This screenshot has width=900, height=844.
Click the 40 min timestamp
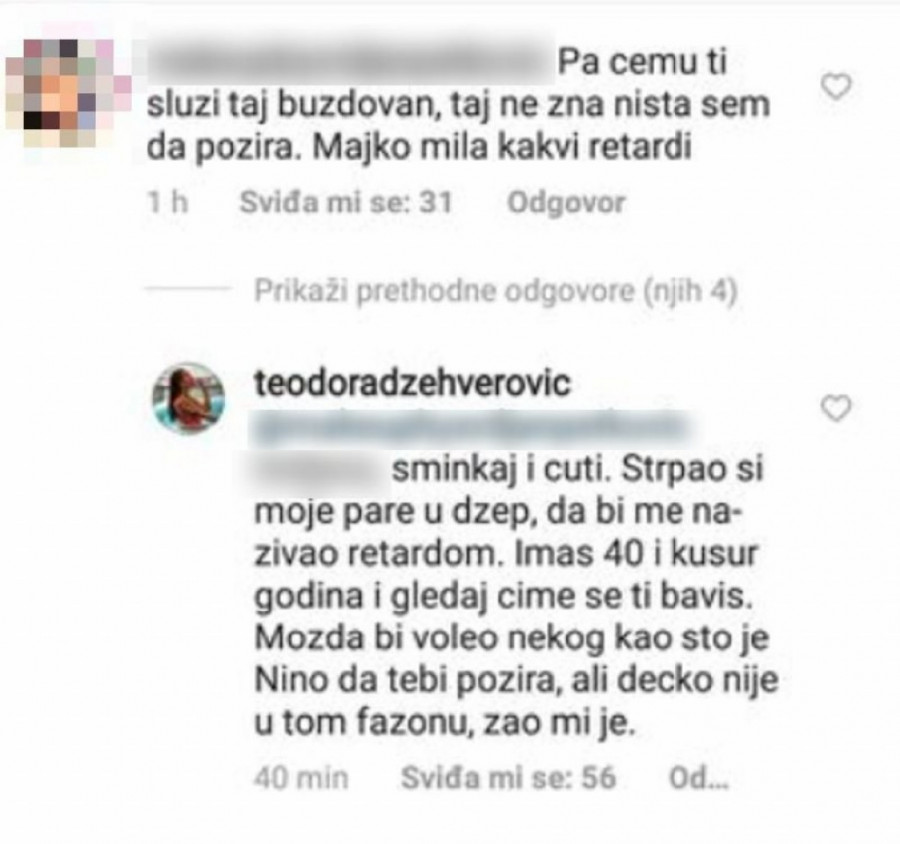point(301,779)
